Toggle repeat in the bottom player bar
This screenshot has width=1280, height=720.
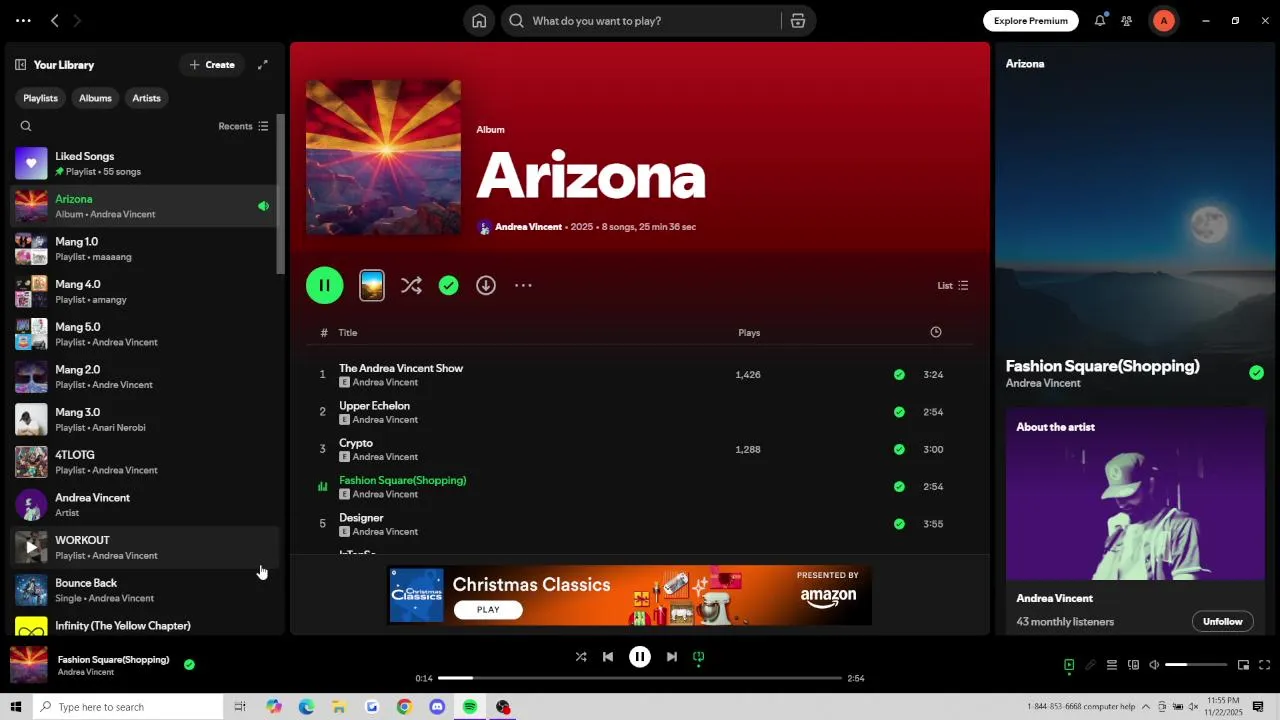coord(699,657)
